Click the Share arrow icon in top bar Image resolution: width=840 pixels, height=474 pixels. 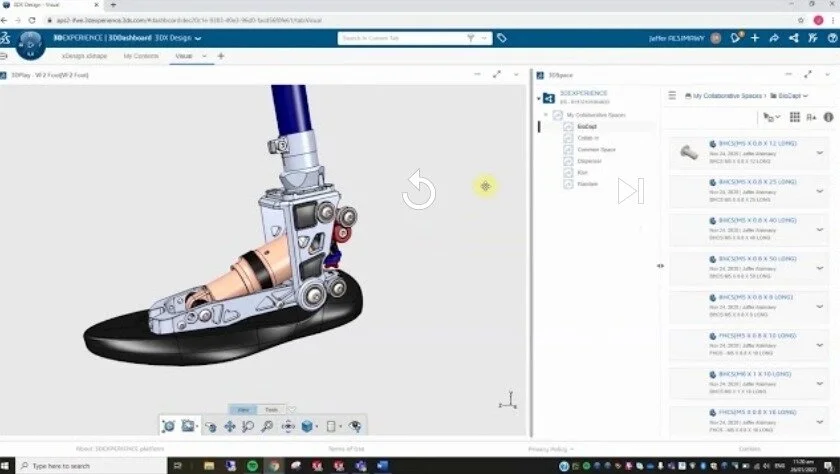(x=774, y=37)
